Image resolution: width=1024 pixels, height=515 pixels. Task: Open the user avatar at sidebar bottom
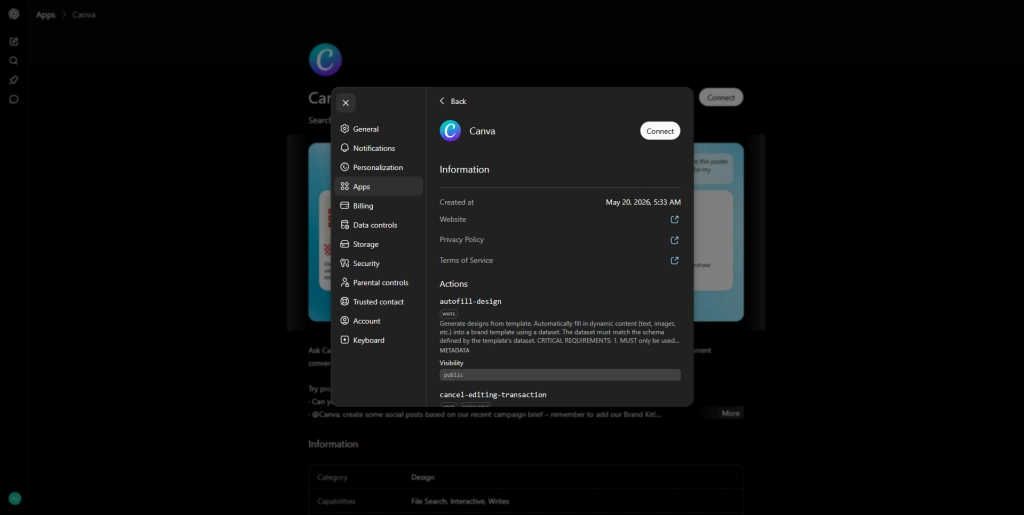point(14,499)
